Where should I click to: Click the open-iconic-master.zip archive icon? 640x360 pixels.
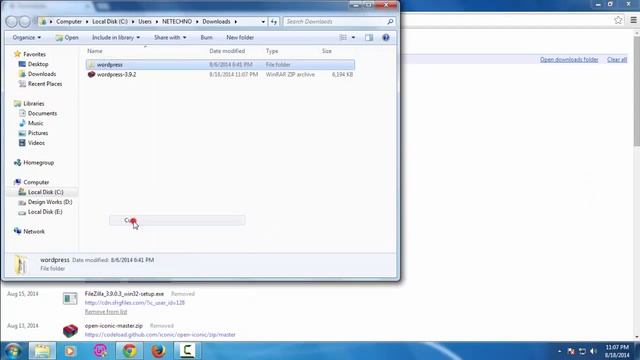point(70,330)
